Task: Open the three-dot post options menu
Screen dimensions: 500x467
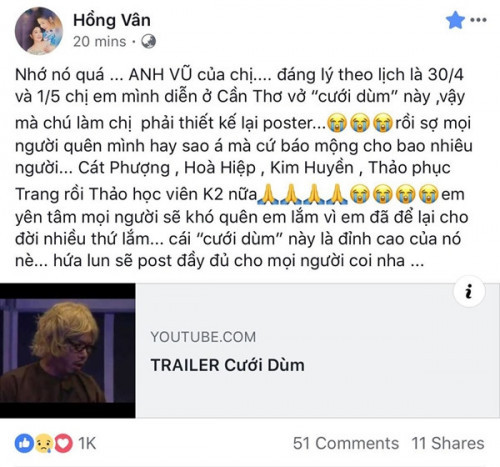Action: pos(478,20)
